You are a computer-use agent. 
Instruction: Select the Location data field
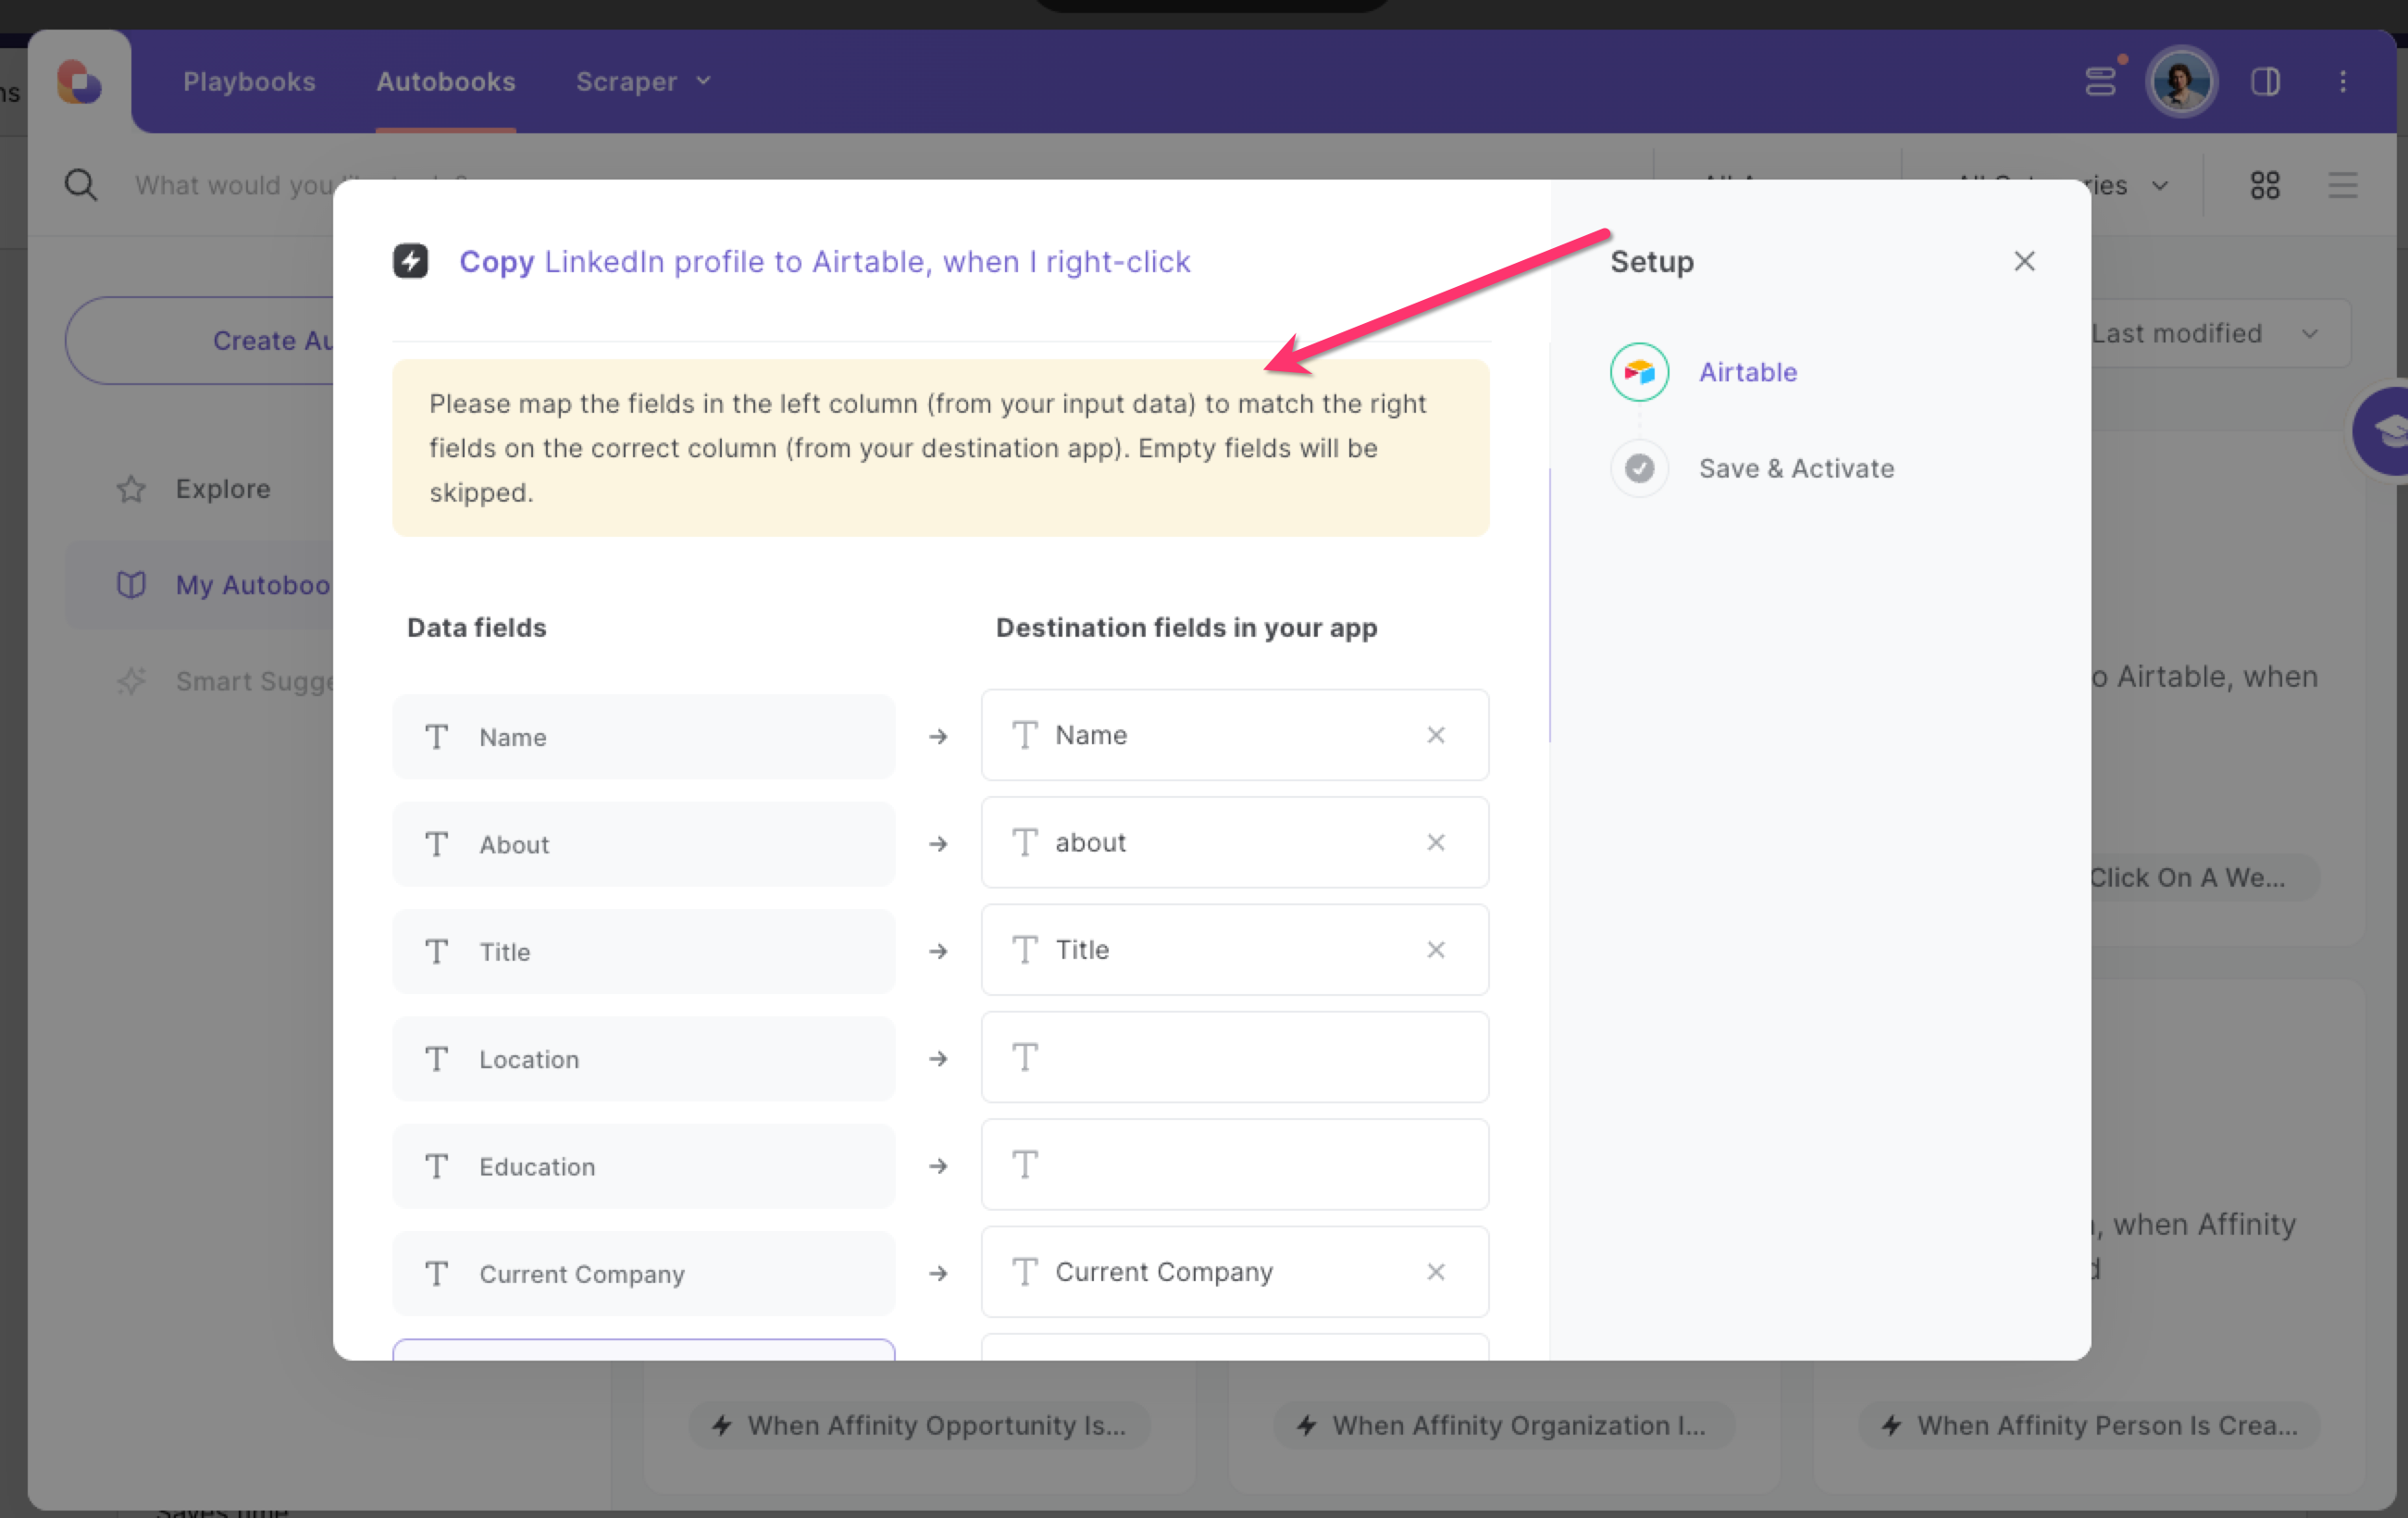[643, 1059]
